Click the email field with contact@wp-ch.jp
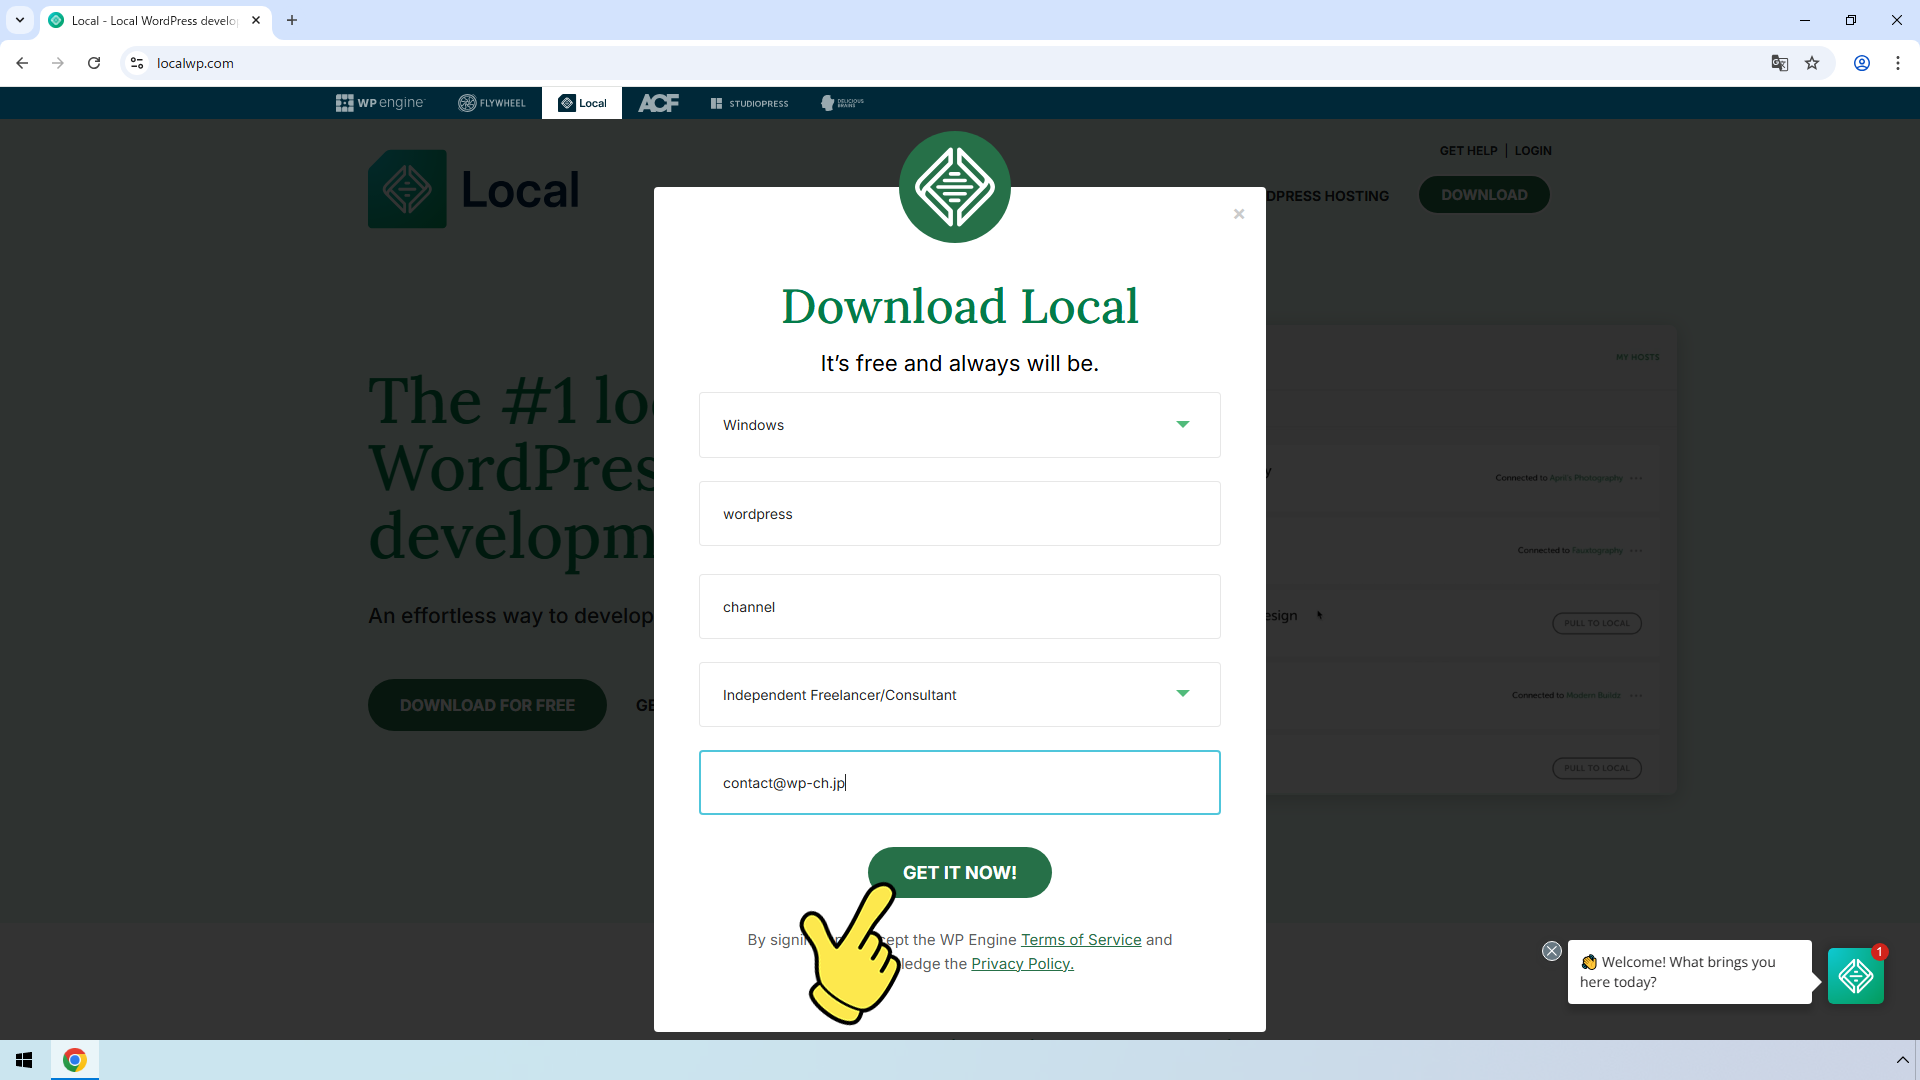The image size is (1920, 1080). (x=959, y=782)
